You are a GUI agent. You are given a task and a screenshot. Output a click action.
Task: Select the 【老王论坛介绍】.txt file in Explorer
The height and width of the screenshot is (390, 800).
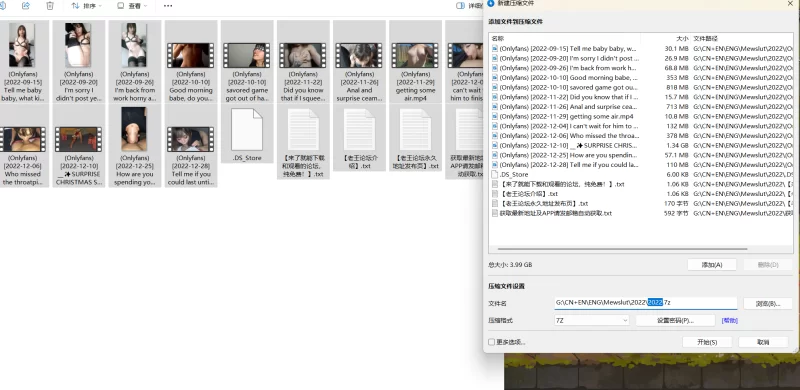tap(359, 138)
